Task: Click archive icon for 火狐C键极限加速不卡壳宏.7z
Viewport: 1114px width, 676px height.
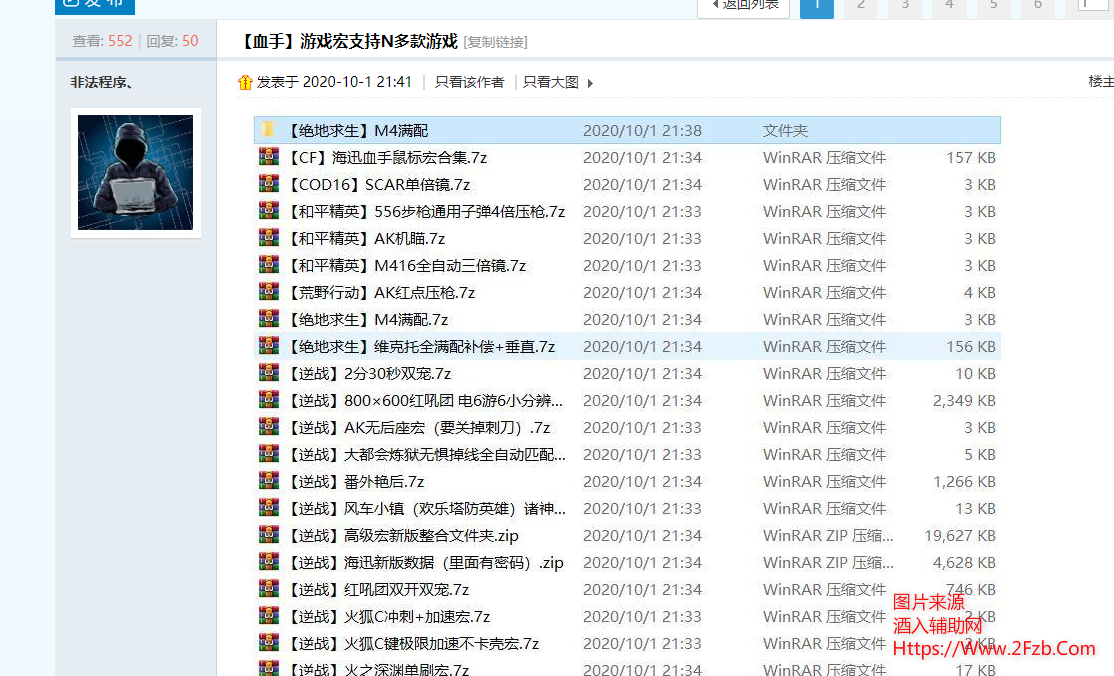Action: 269,643
